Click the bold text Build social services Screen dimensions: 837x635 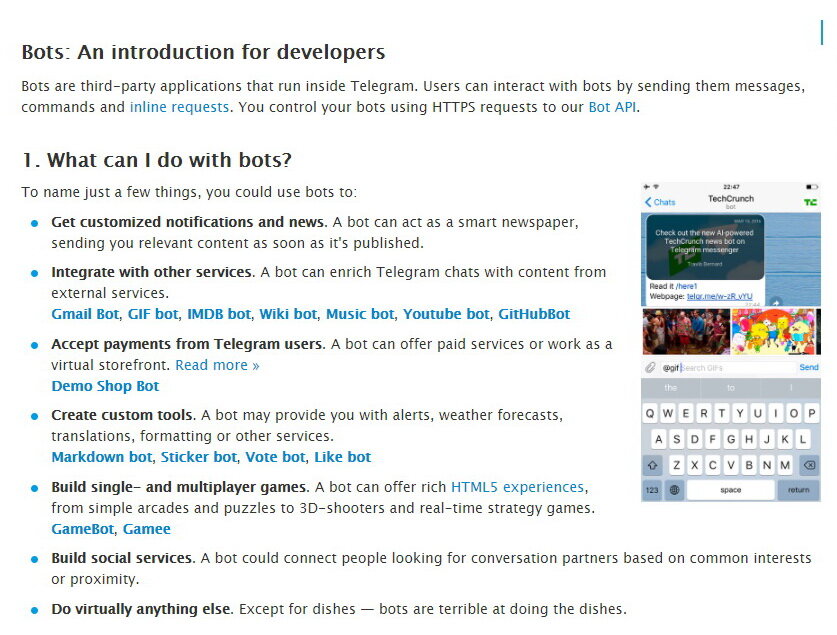click(123, 558)
